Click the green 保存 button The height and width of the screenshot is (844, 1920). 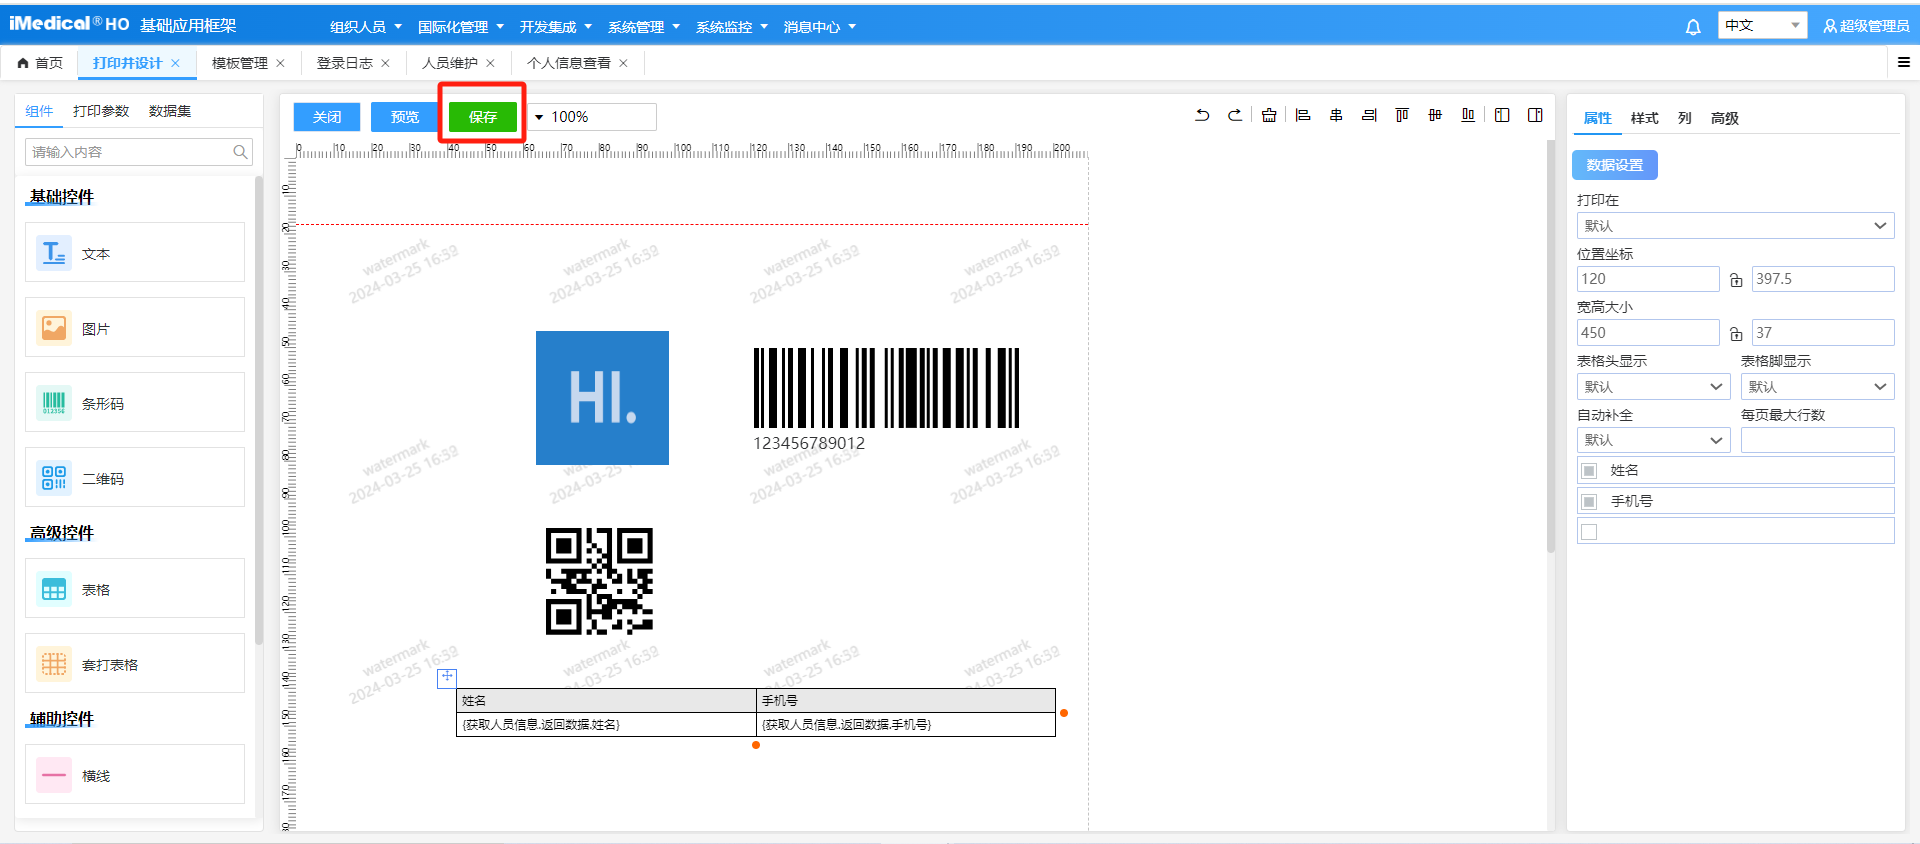pyautogui.click(x=483, y=117)
